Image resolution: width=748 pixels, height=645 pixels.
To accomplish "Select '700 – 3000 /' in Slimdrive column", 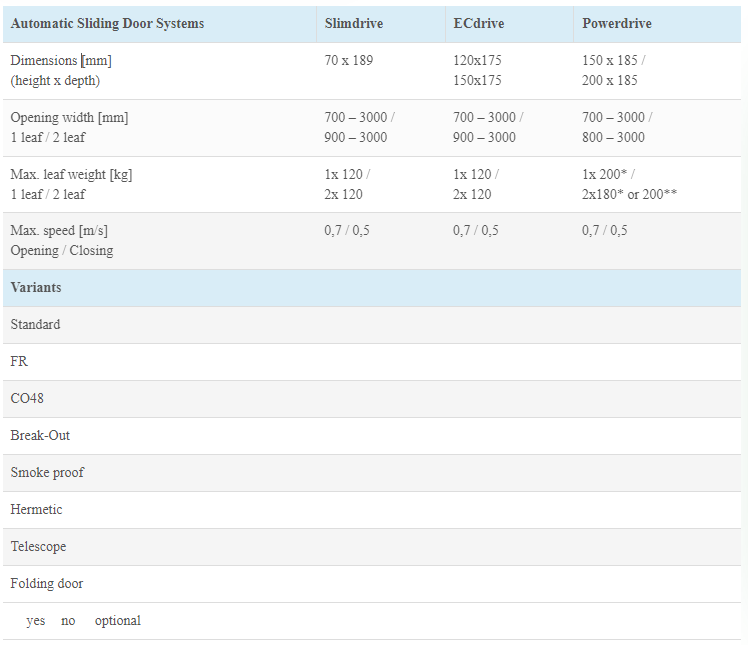I will tap(359, 117).
